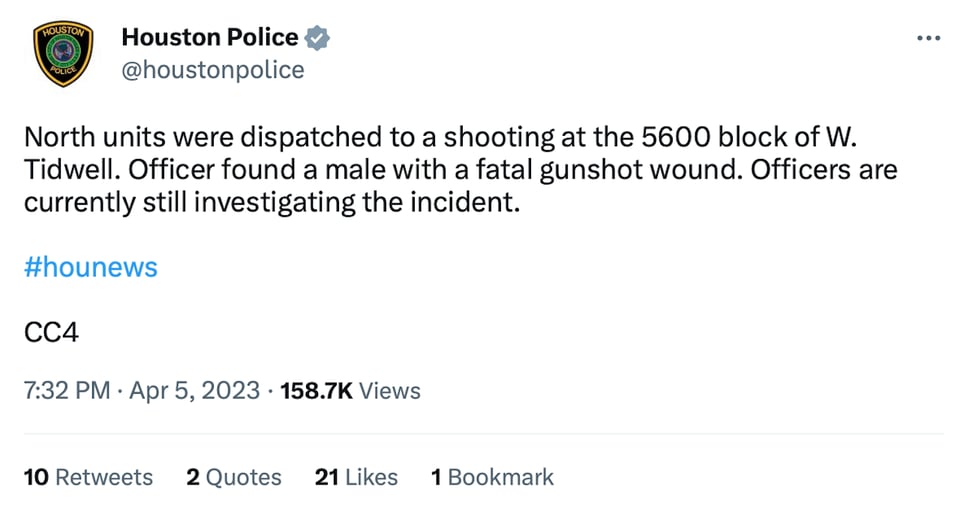Click the blue verified checkmark badge
The width and height of the screenshot is (960, 516).
click(317, 38)
